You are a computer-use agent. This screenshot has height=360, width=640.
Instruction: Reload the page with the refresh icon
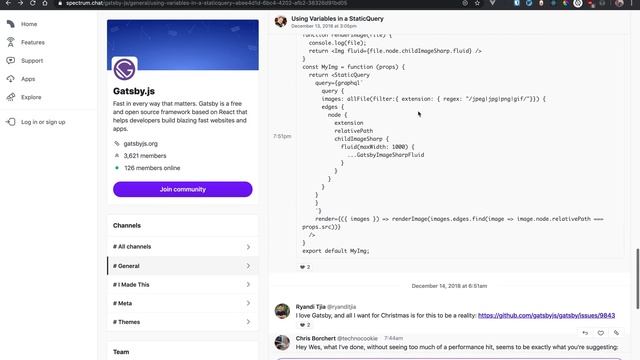[33, 3]
